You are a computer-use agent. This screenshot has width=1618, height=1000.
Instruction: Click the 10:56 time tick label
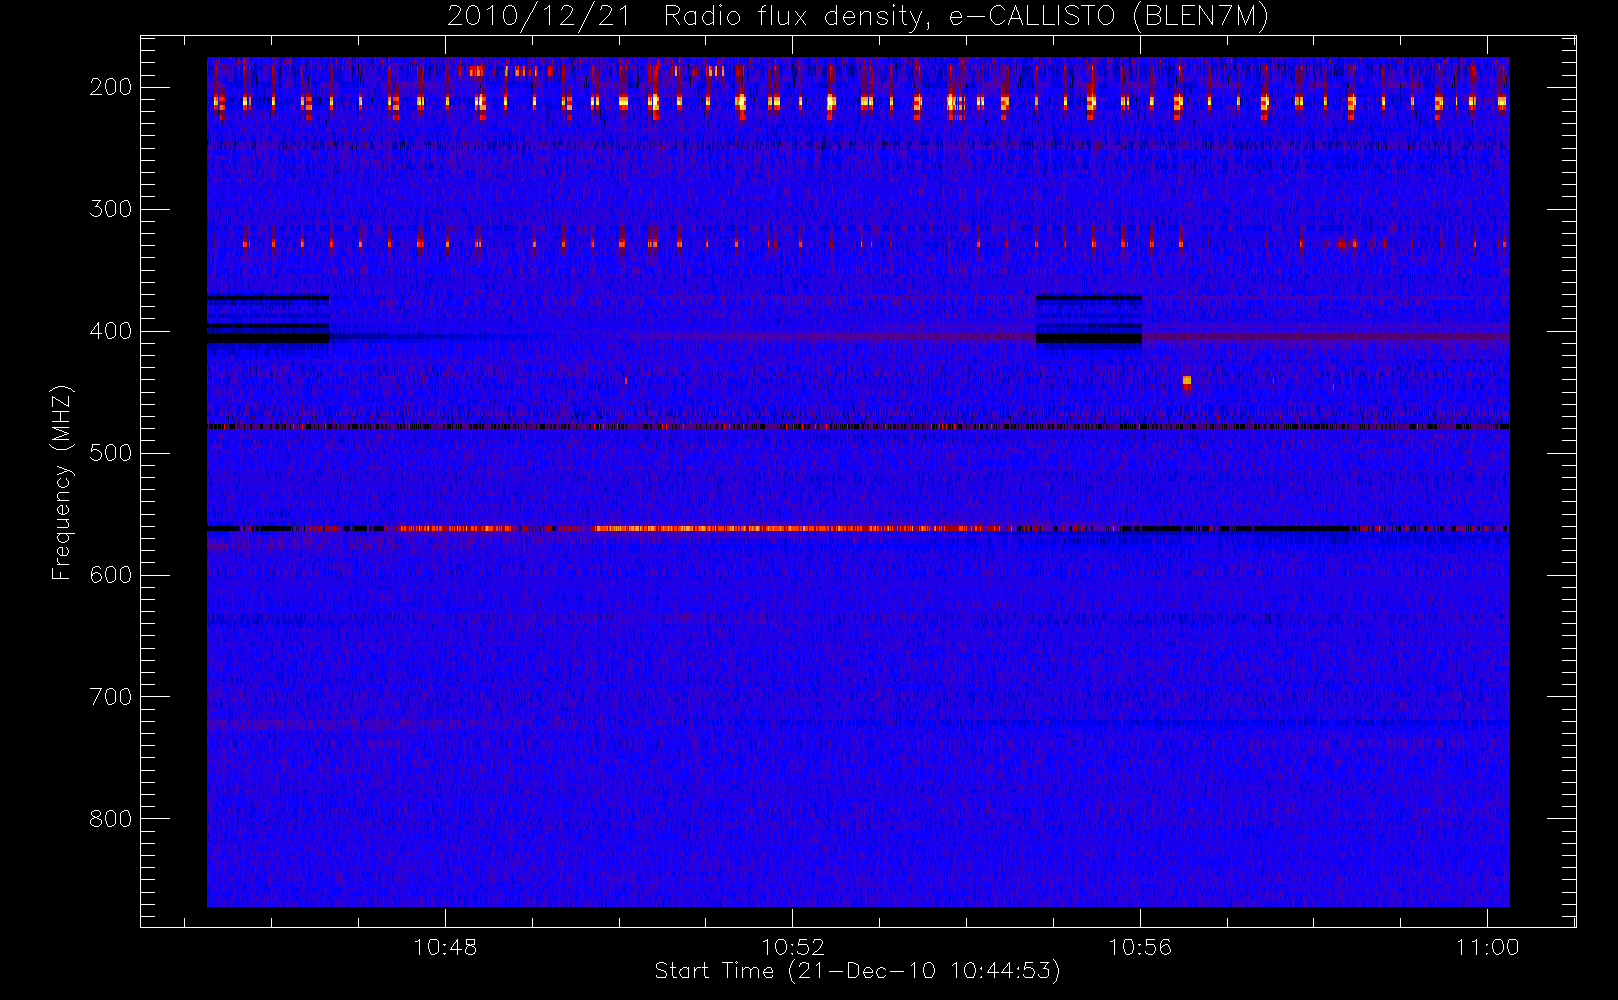click(1140, 947)
